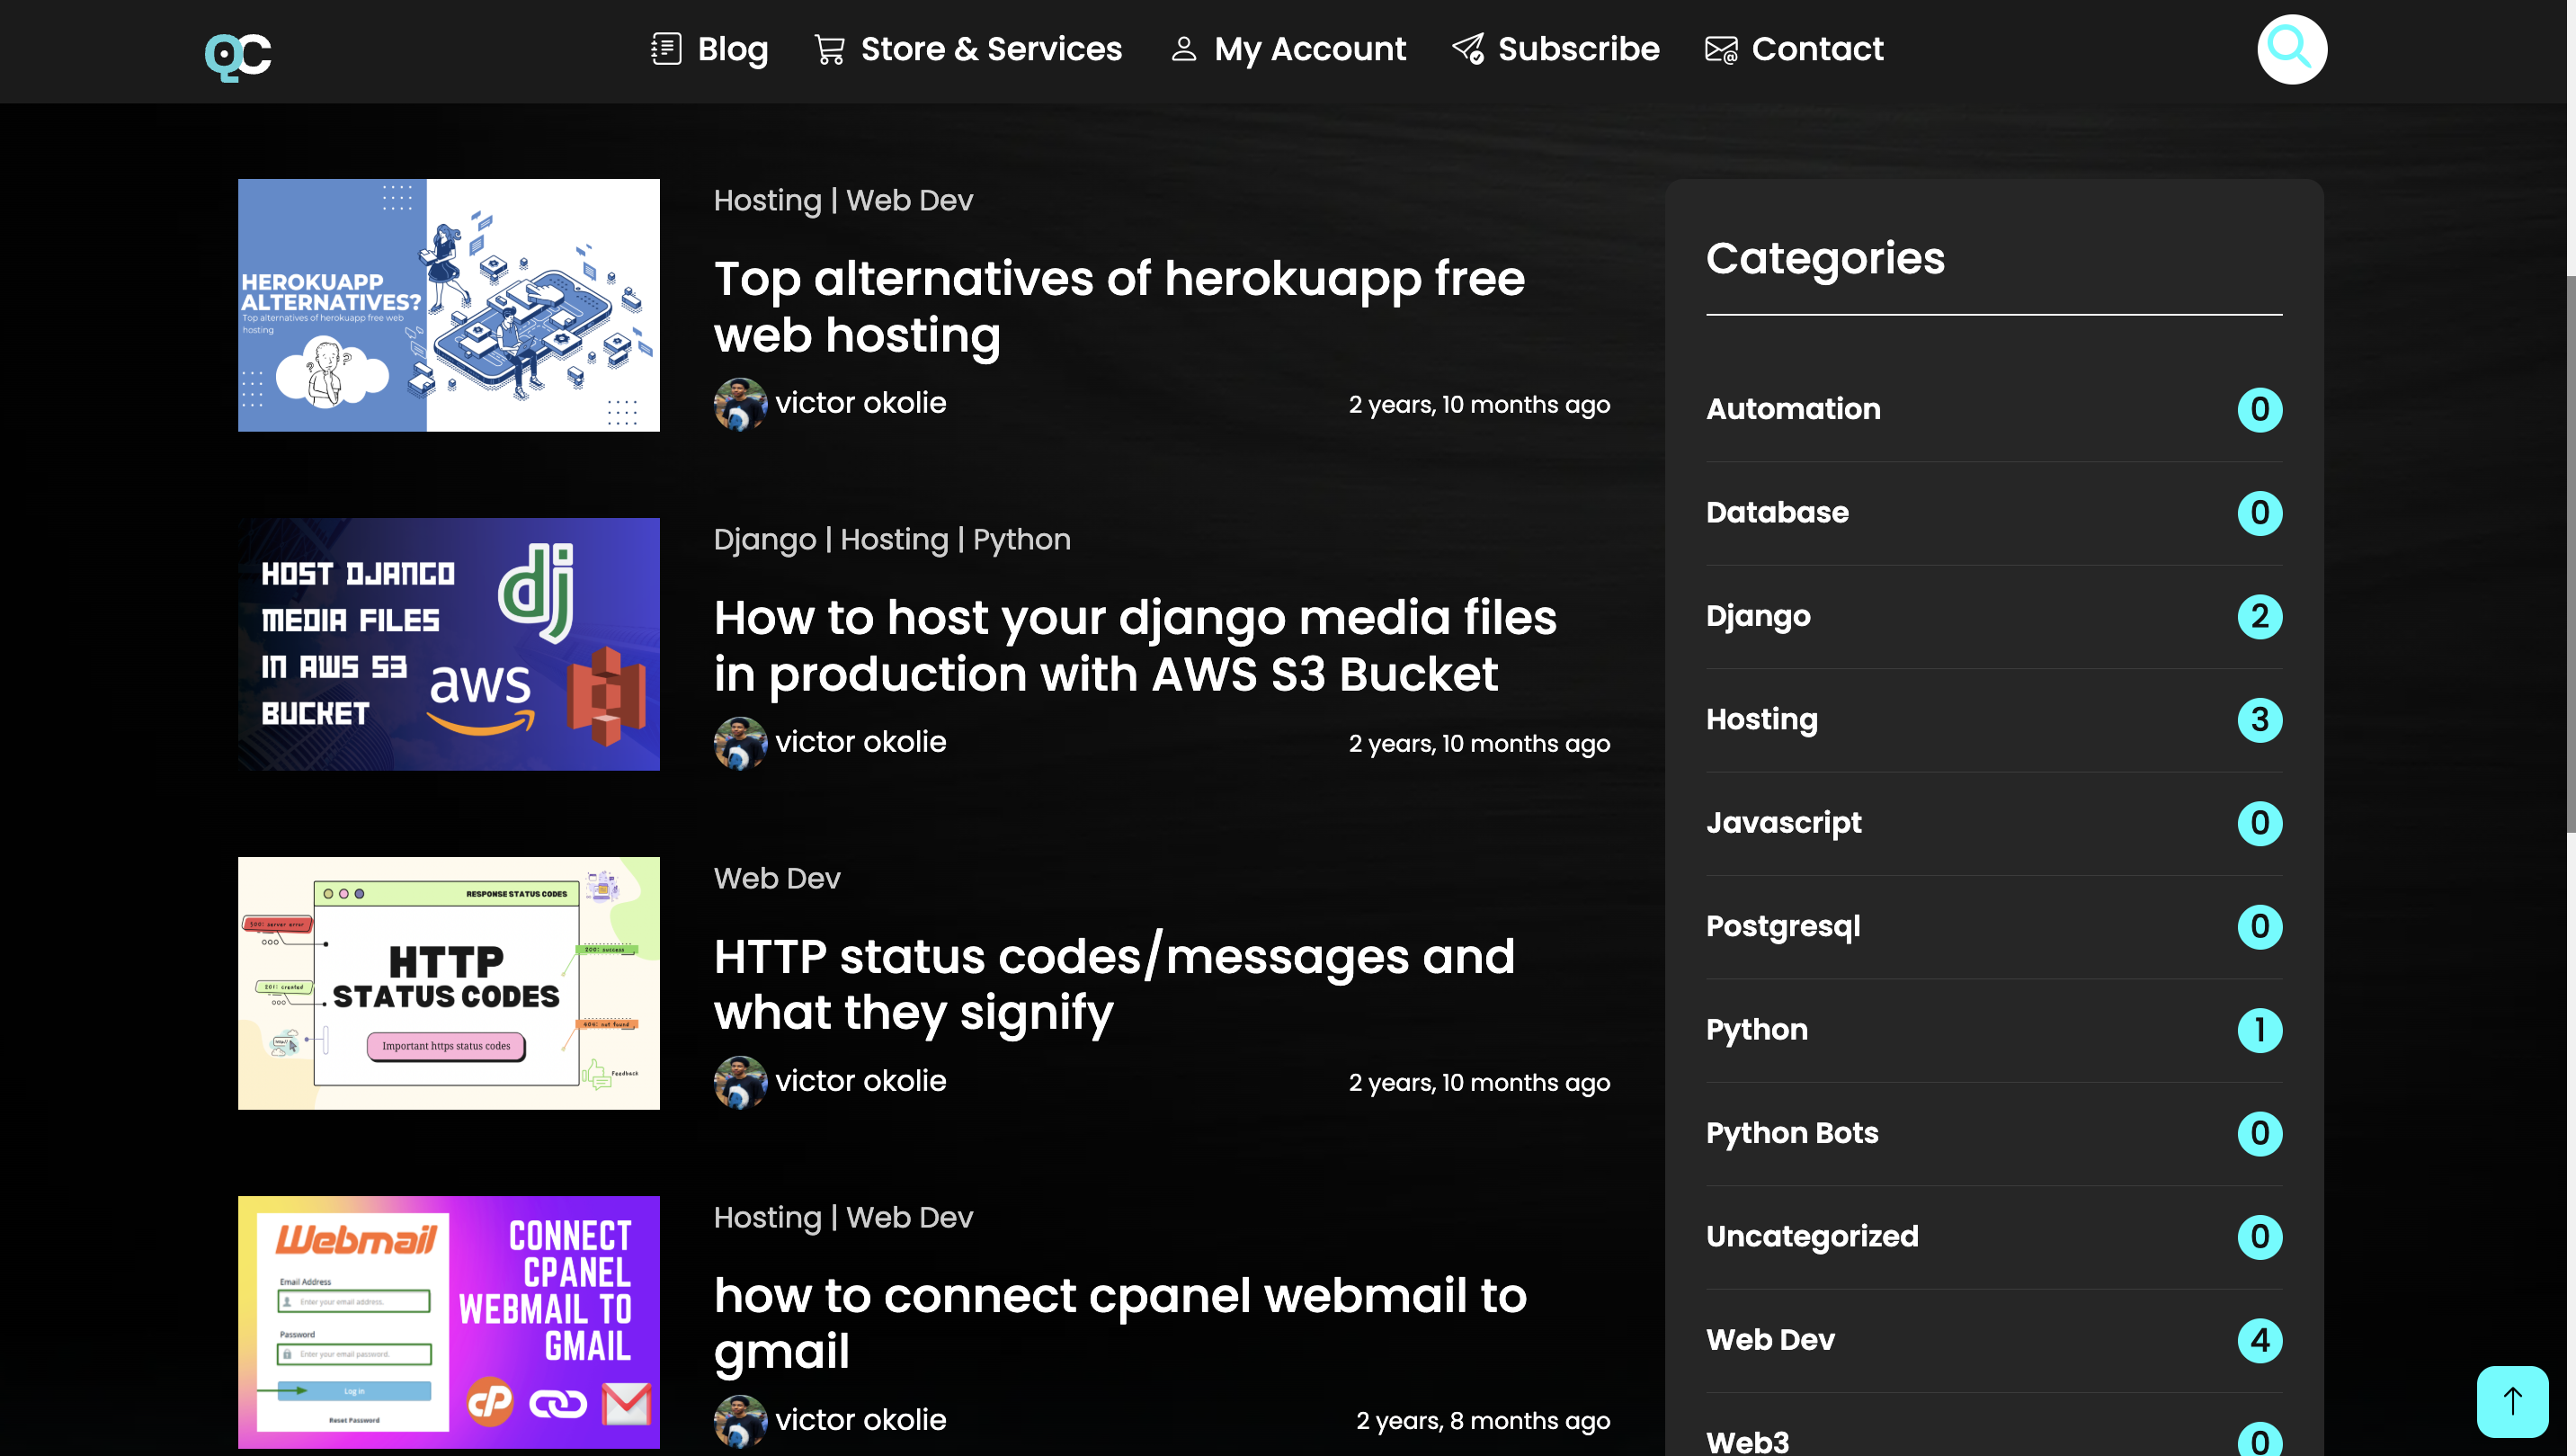Open the cPanel webmail Gmail thumbnail
The image size is (2576, 1456).
pos(448,1321)
